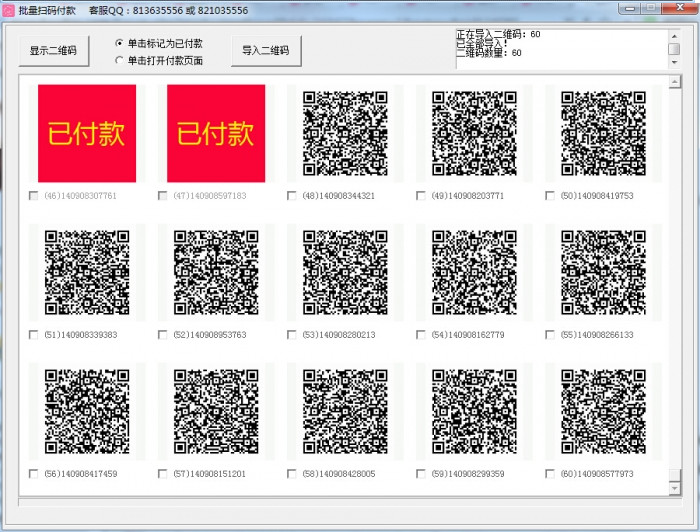The image size is (700, 532).
Task: Select QR code image number 56
Action: [87, 411]
